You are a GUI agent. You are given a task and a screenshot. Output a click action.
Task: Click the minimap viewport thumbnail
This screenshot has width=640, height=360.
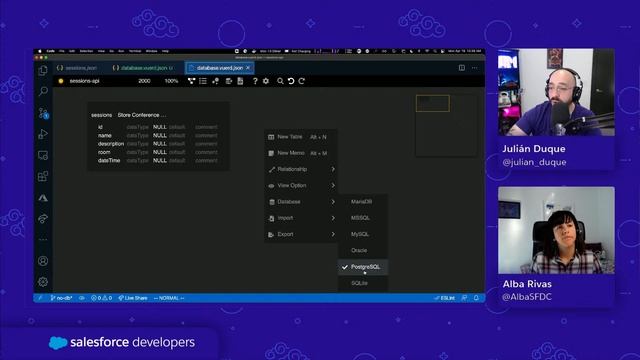pyautogui.click(x=433, y=103)
